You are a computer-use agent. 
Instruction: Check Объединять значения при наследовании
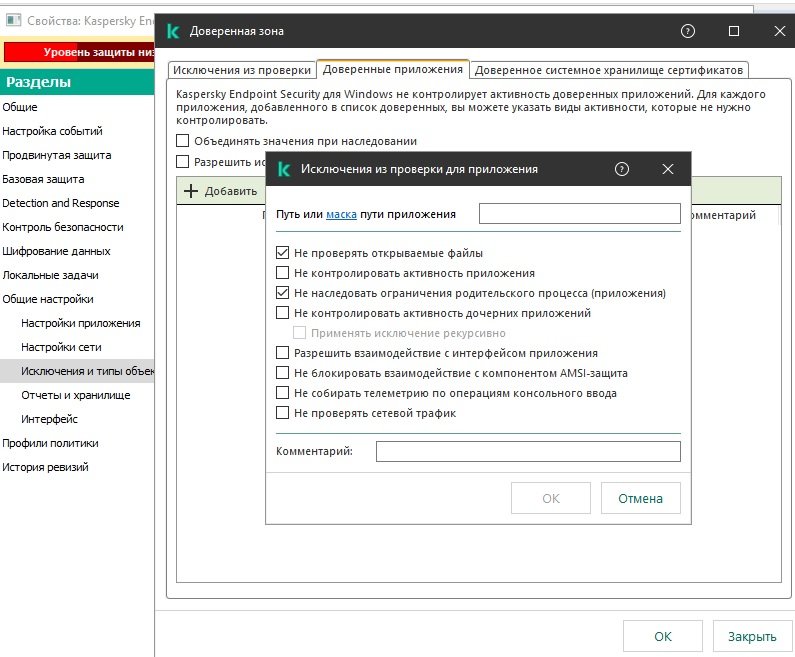[x=182, y=141]
